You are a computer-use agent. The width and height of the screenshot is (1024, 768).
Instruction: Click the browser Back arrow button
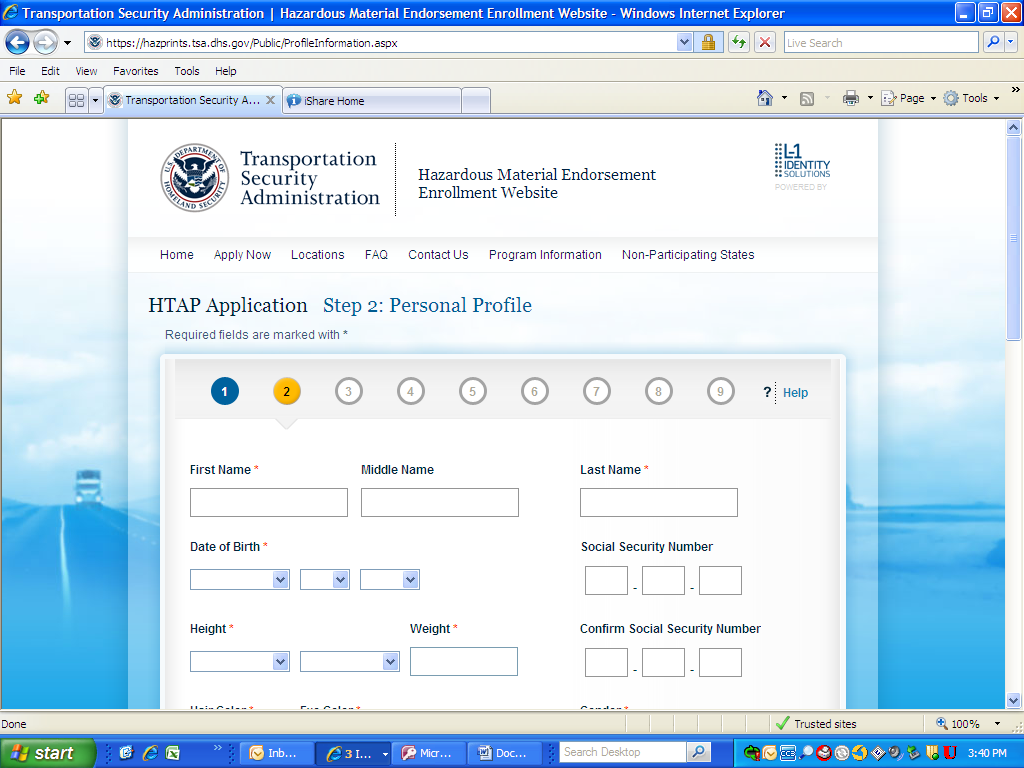click(x=17, y=43)
